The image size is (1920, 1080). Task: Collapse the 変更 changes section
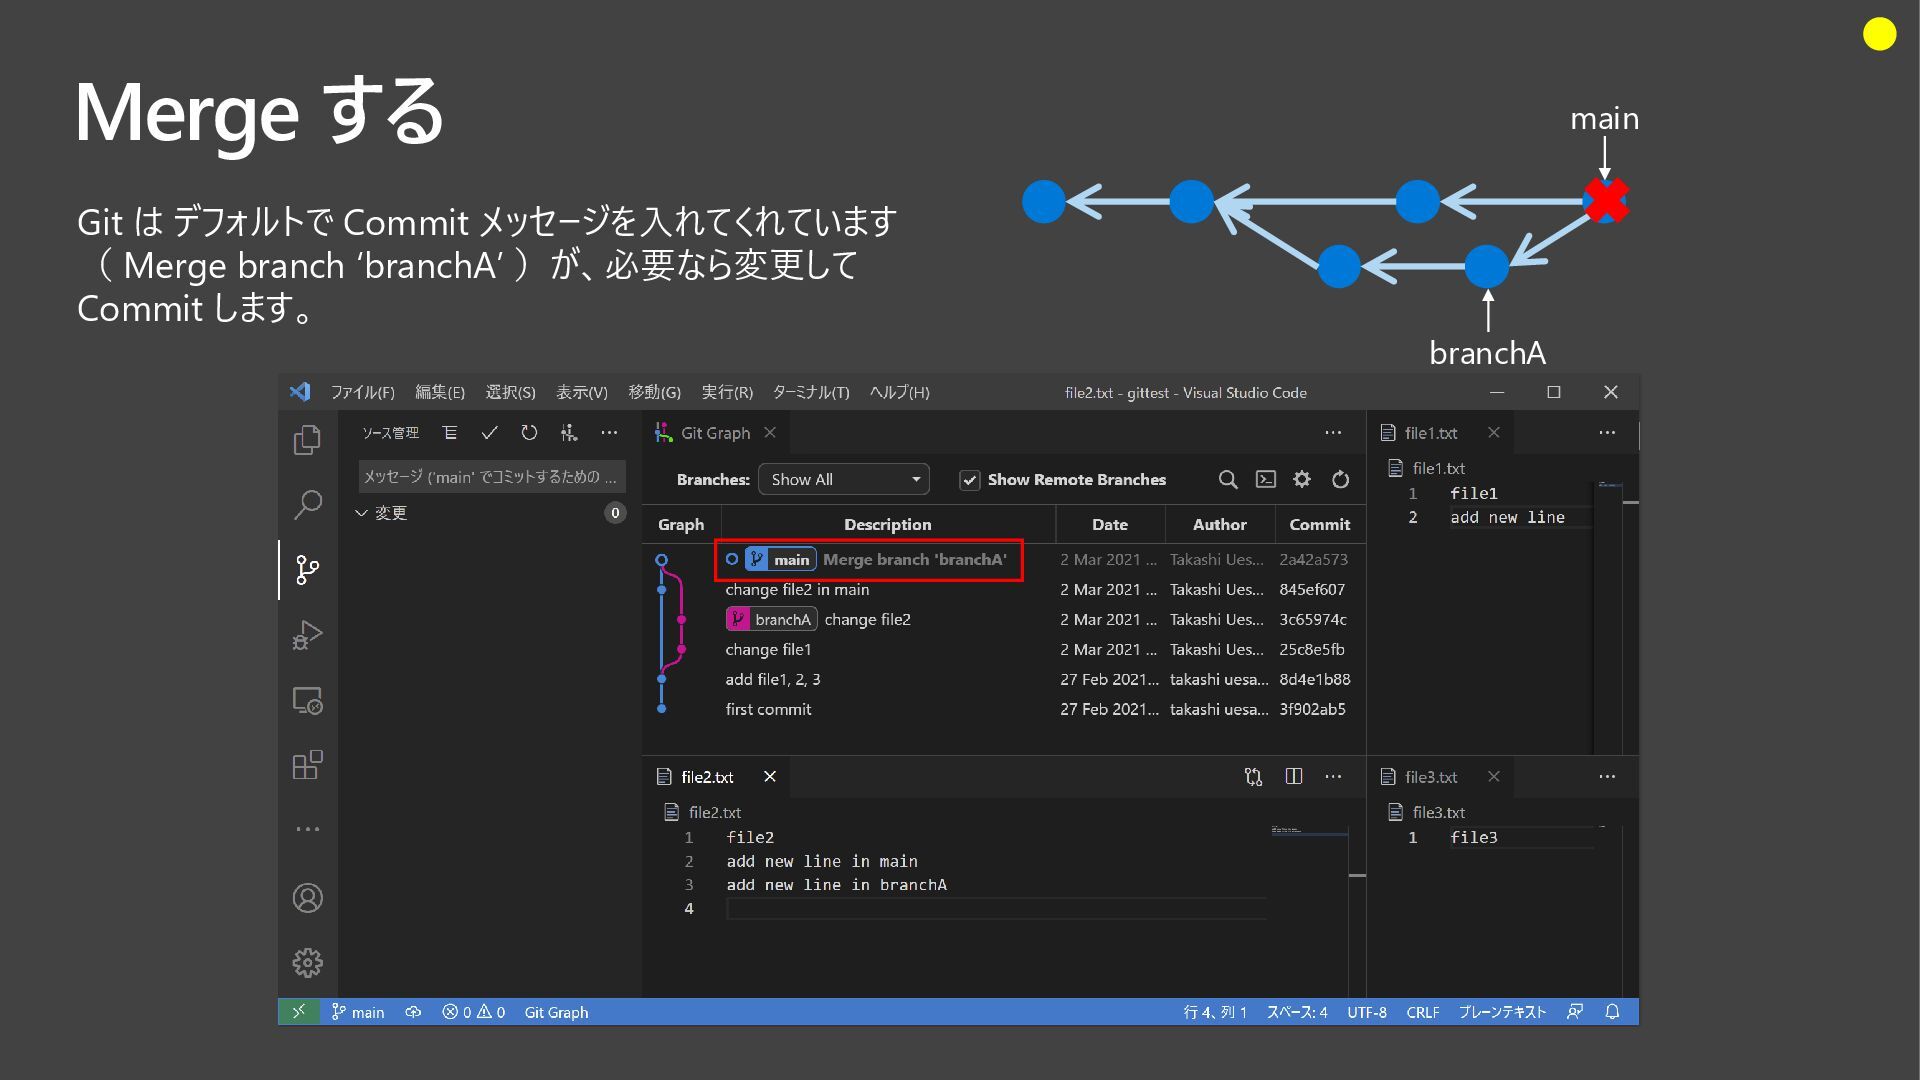pos(362,513)
